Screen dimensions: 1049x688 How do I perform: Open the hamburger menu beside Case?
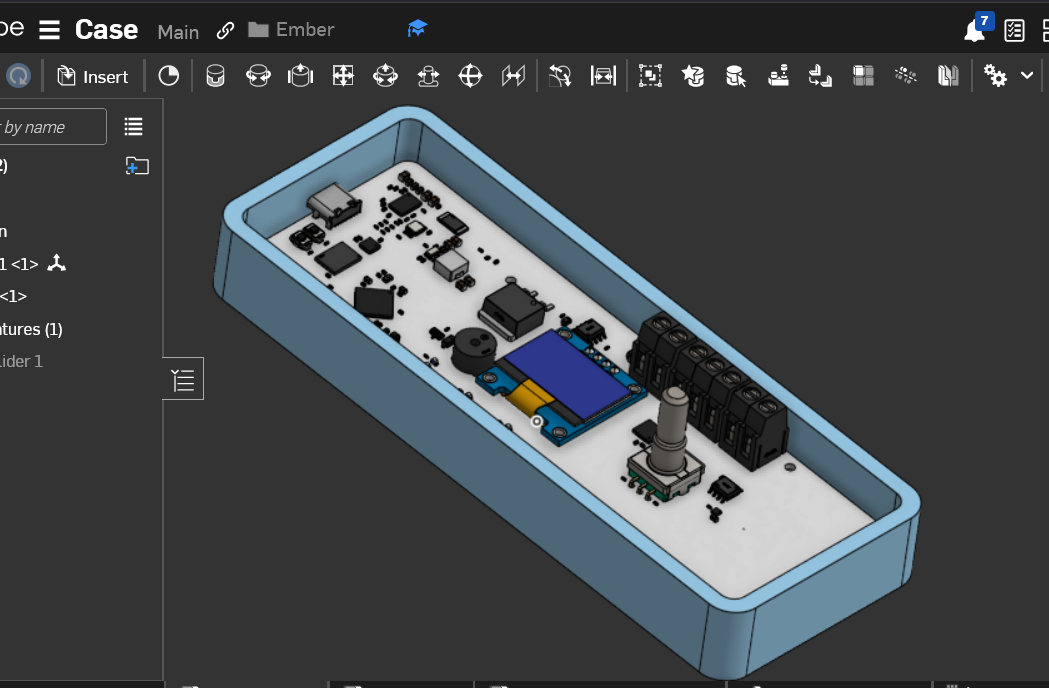click(x=50, y=30)
